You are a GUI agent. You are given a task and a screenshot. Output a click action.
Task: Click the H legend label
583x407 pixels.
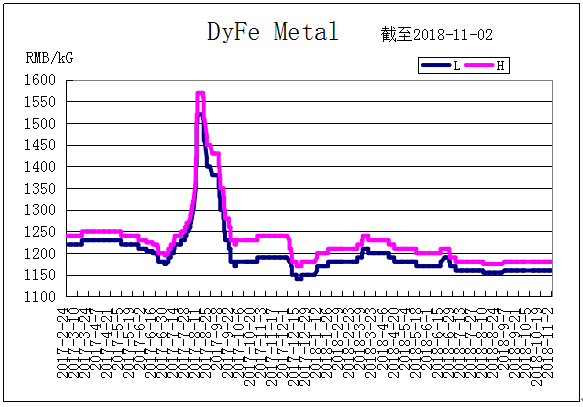pos(500,66)
